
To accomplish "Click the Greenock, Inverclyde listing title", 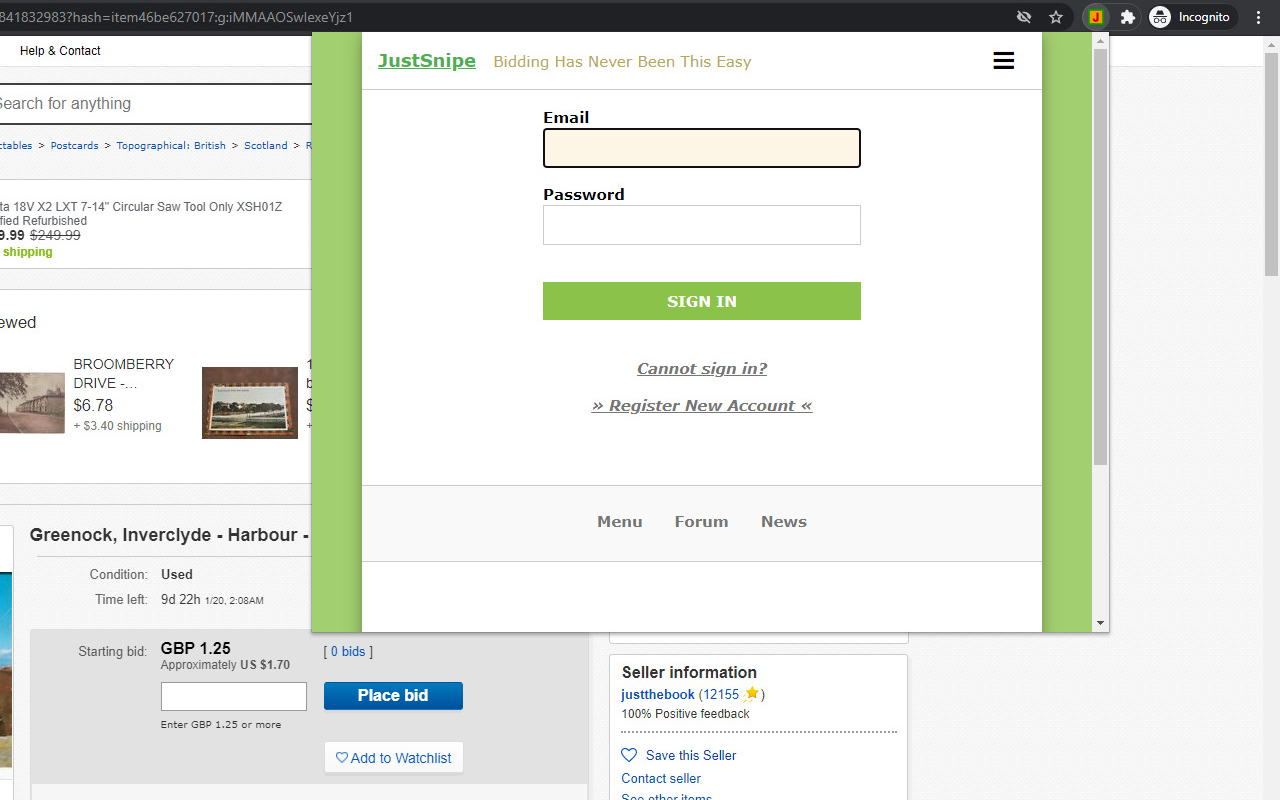I will (170, 535).
